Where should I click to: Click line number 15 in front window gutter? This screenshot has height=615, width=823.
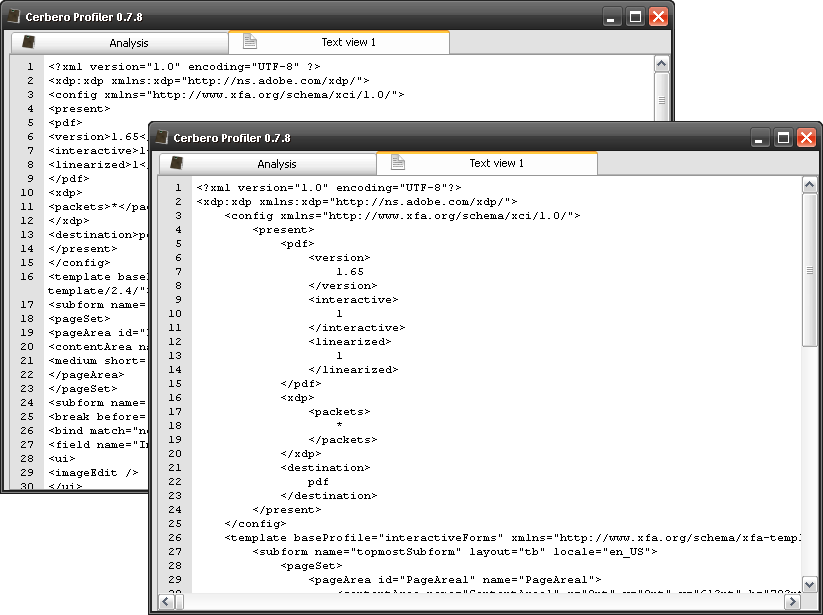coord(175,384)
